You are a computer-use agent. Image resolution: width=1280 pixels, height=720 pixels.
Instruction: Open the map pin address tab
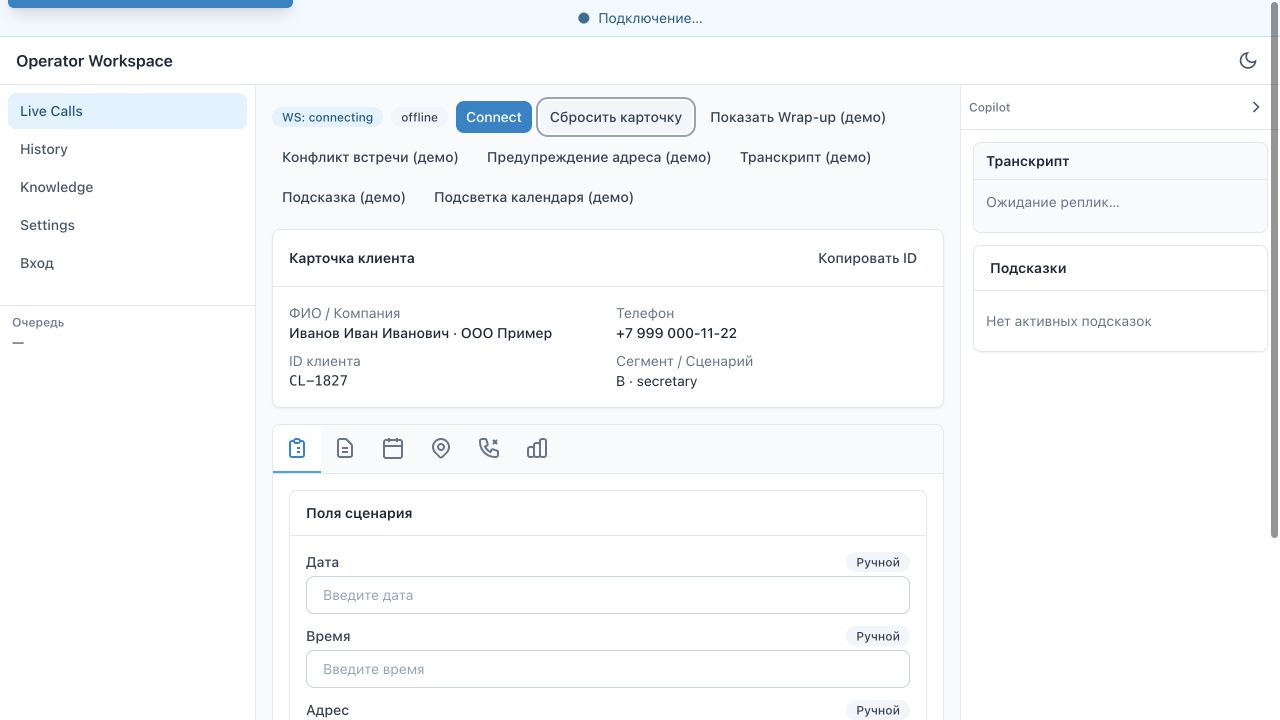pyautogui.click(x=441, y=449)
